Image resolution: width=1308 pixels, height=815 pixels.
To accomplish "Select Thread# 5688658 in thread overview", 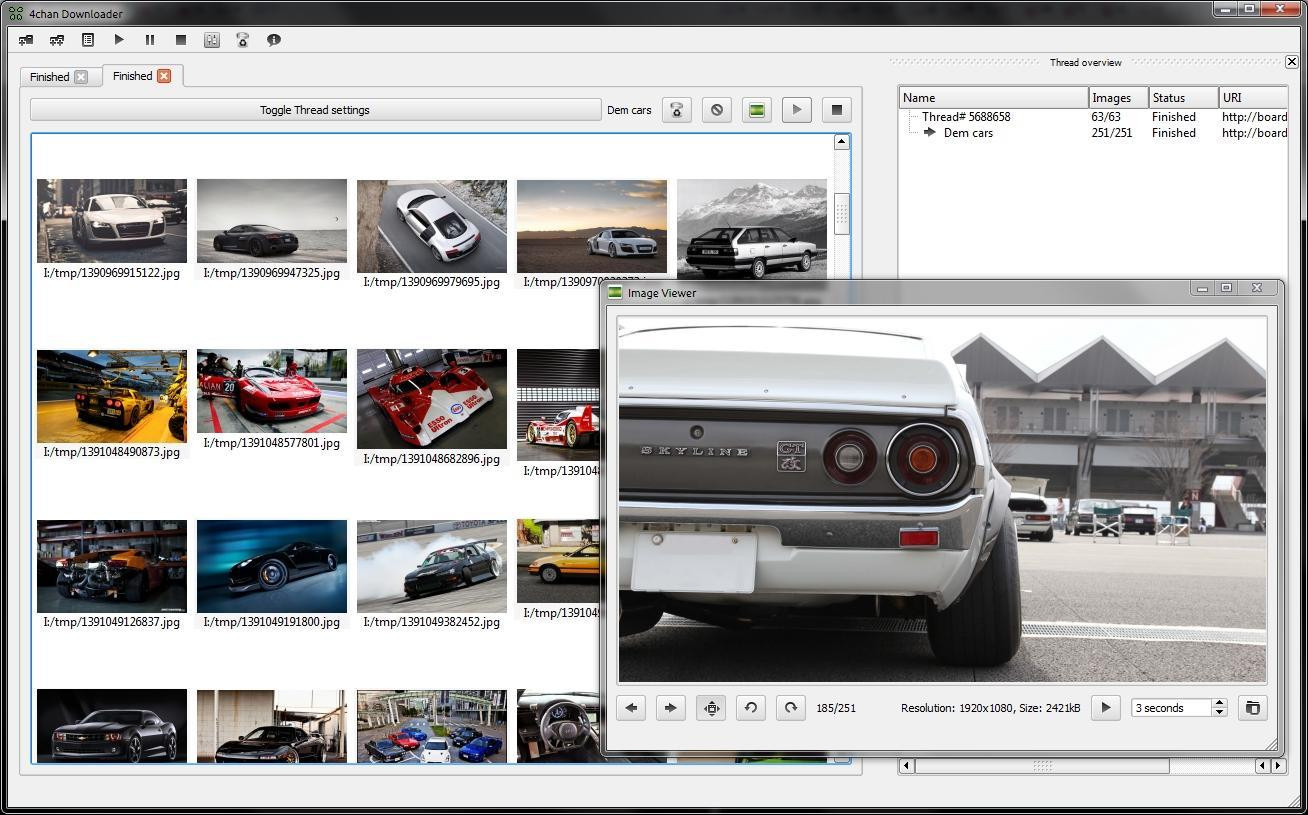I will point(966,117).
